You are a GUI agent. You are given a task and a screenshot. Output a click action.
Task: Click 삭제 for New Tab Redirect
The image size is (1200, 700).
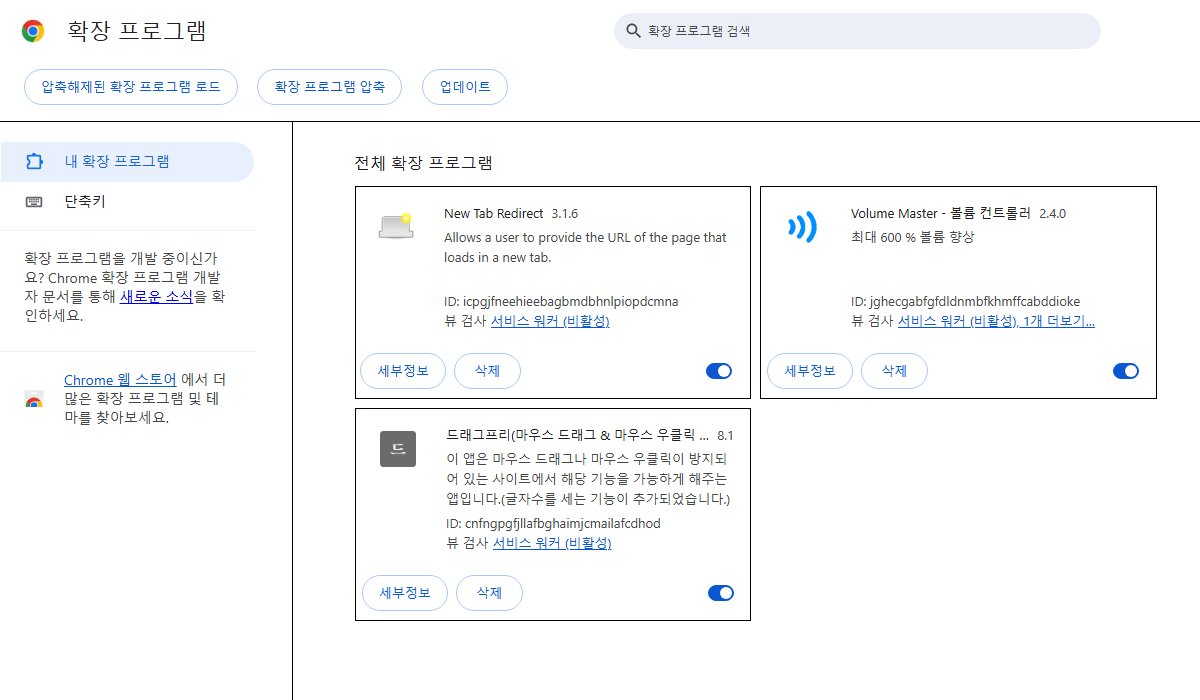[x=487, y=371]
